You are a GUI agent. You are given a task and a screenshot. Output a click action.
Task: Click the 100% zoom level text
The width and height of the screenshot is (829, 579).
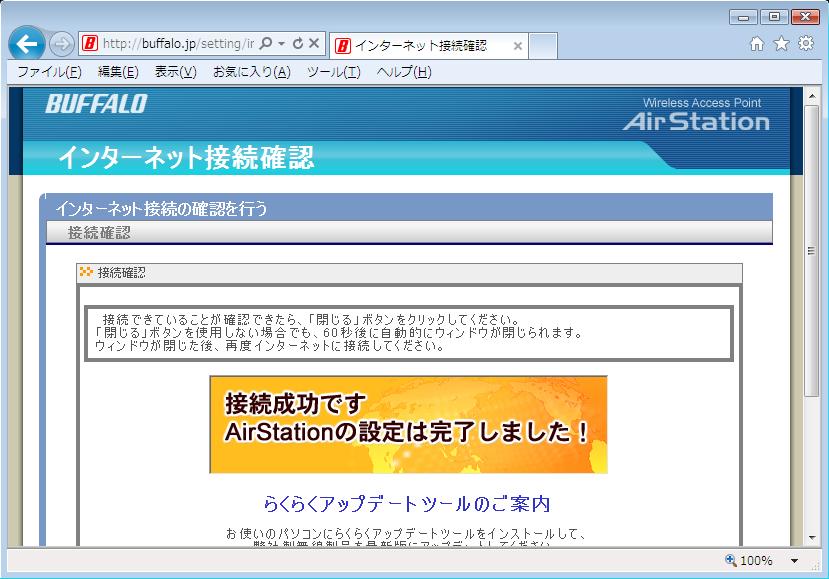tap(756, 560)
